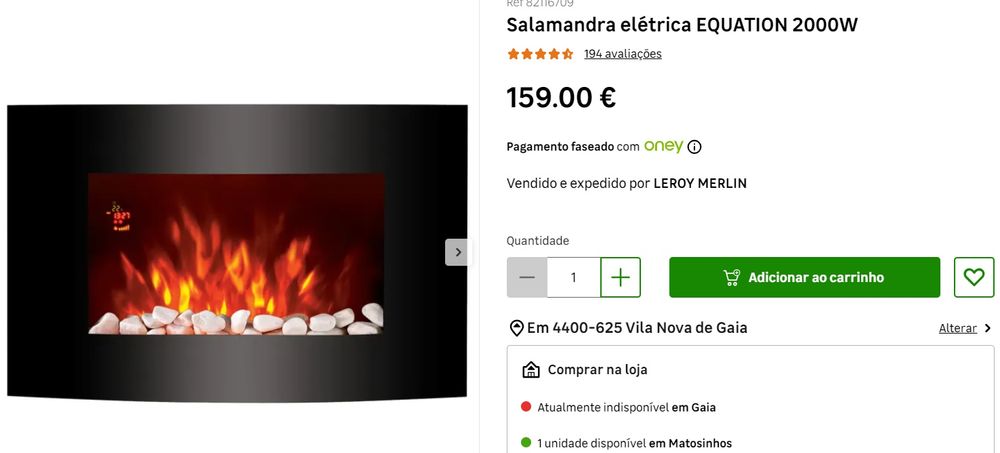
Task: Click the location pin icon near postal code
Action: (517, 329)
